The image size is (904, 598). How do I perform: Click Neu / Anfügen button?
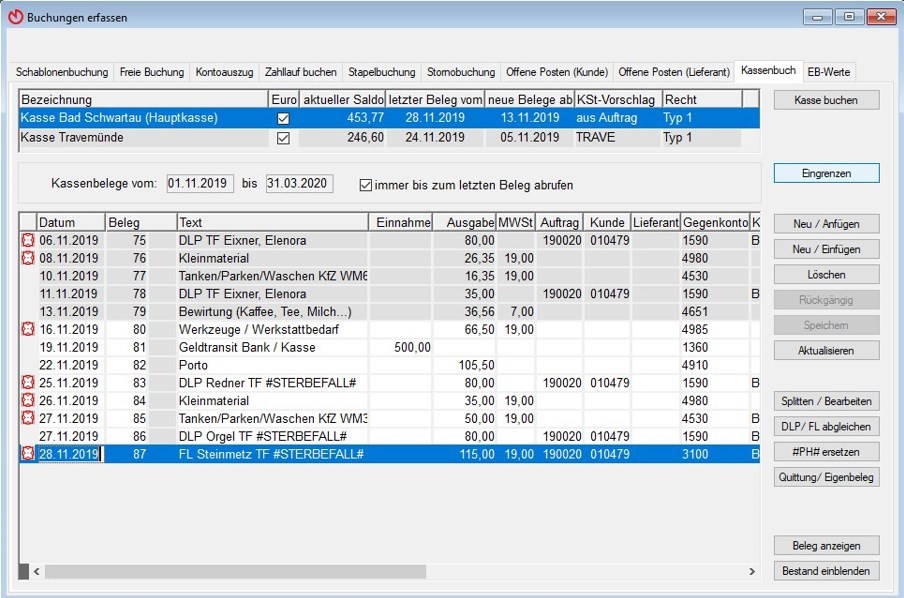pyautogui.click(x=826, y=224)
